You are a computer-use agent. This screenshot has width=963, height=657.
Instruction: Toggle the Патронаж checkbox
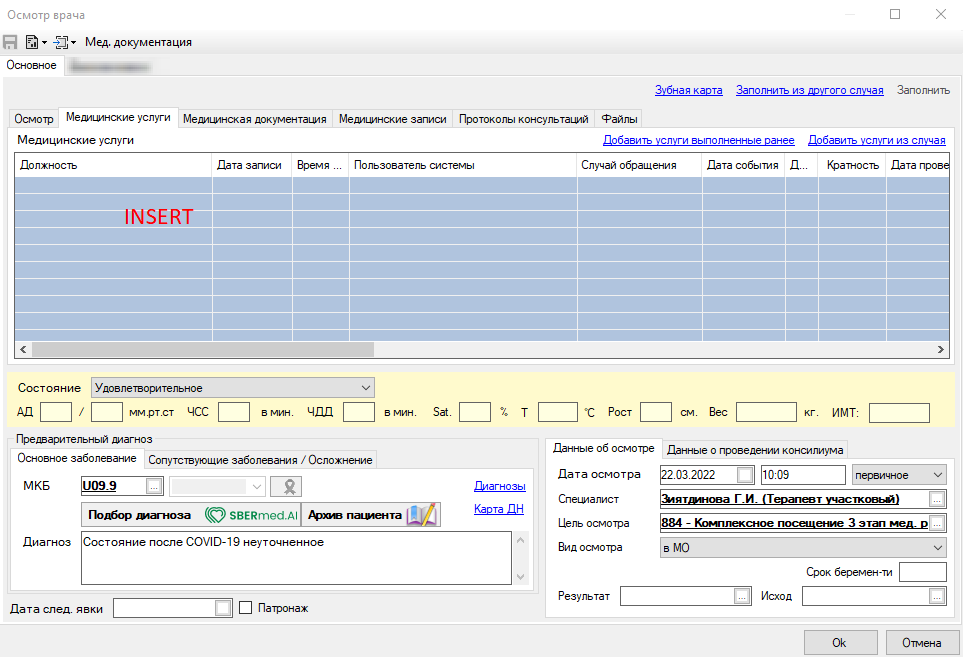(246, 608)
